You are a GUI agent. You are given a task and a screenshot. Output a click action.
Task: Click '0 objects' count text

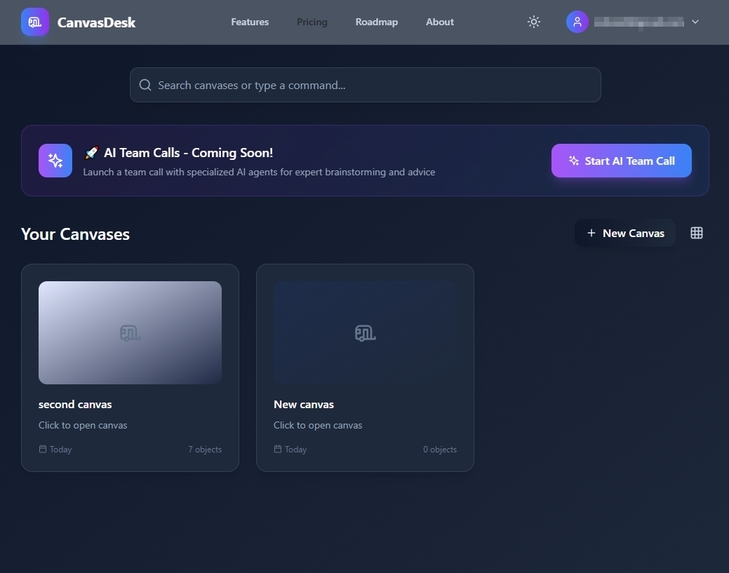point(440,449)
